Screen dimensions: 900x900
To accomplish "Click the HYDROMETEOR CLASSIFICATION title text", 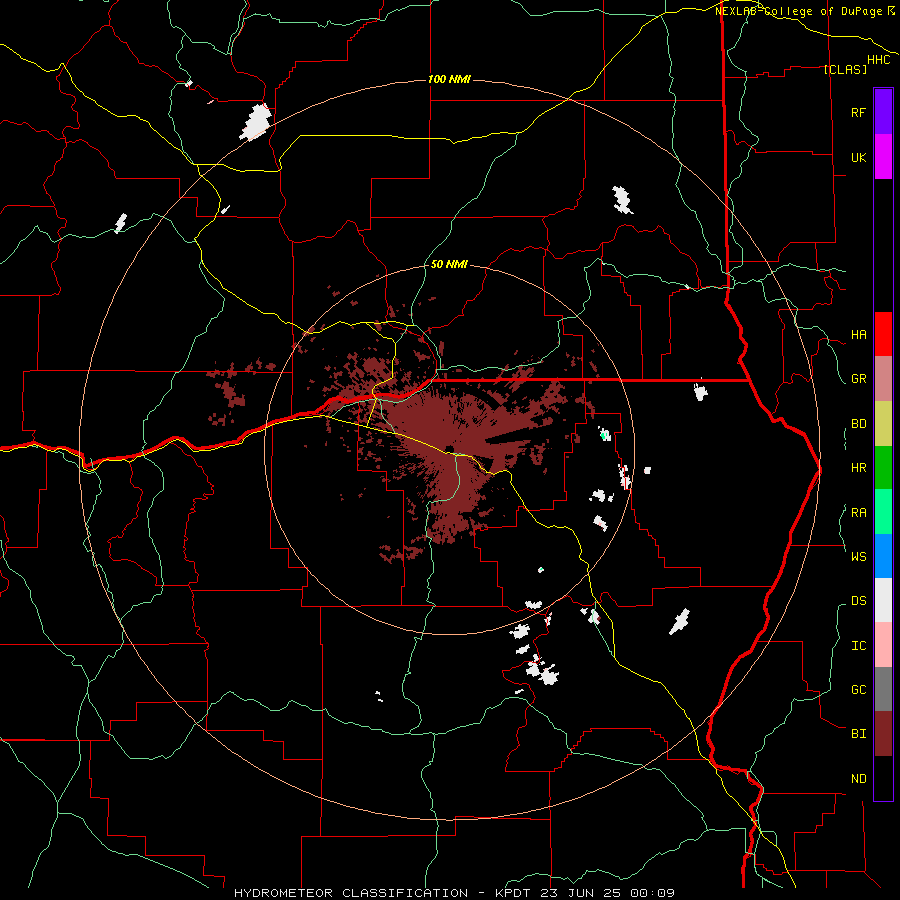I will click(351, 893).
